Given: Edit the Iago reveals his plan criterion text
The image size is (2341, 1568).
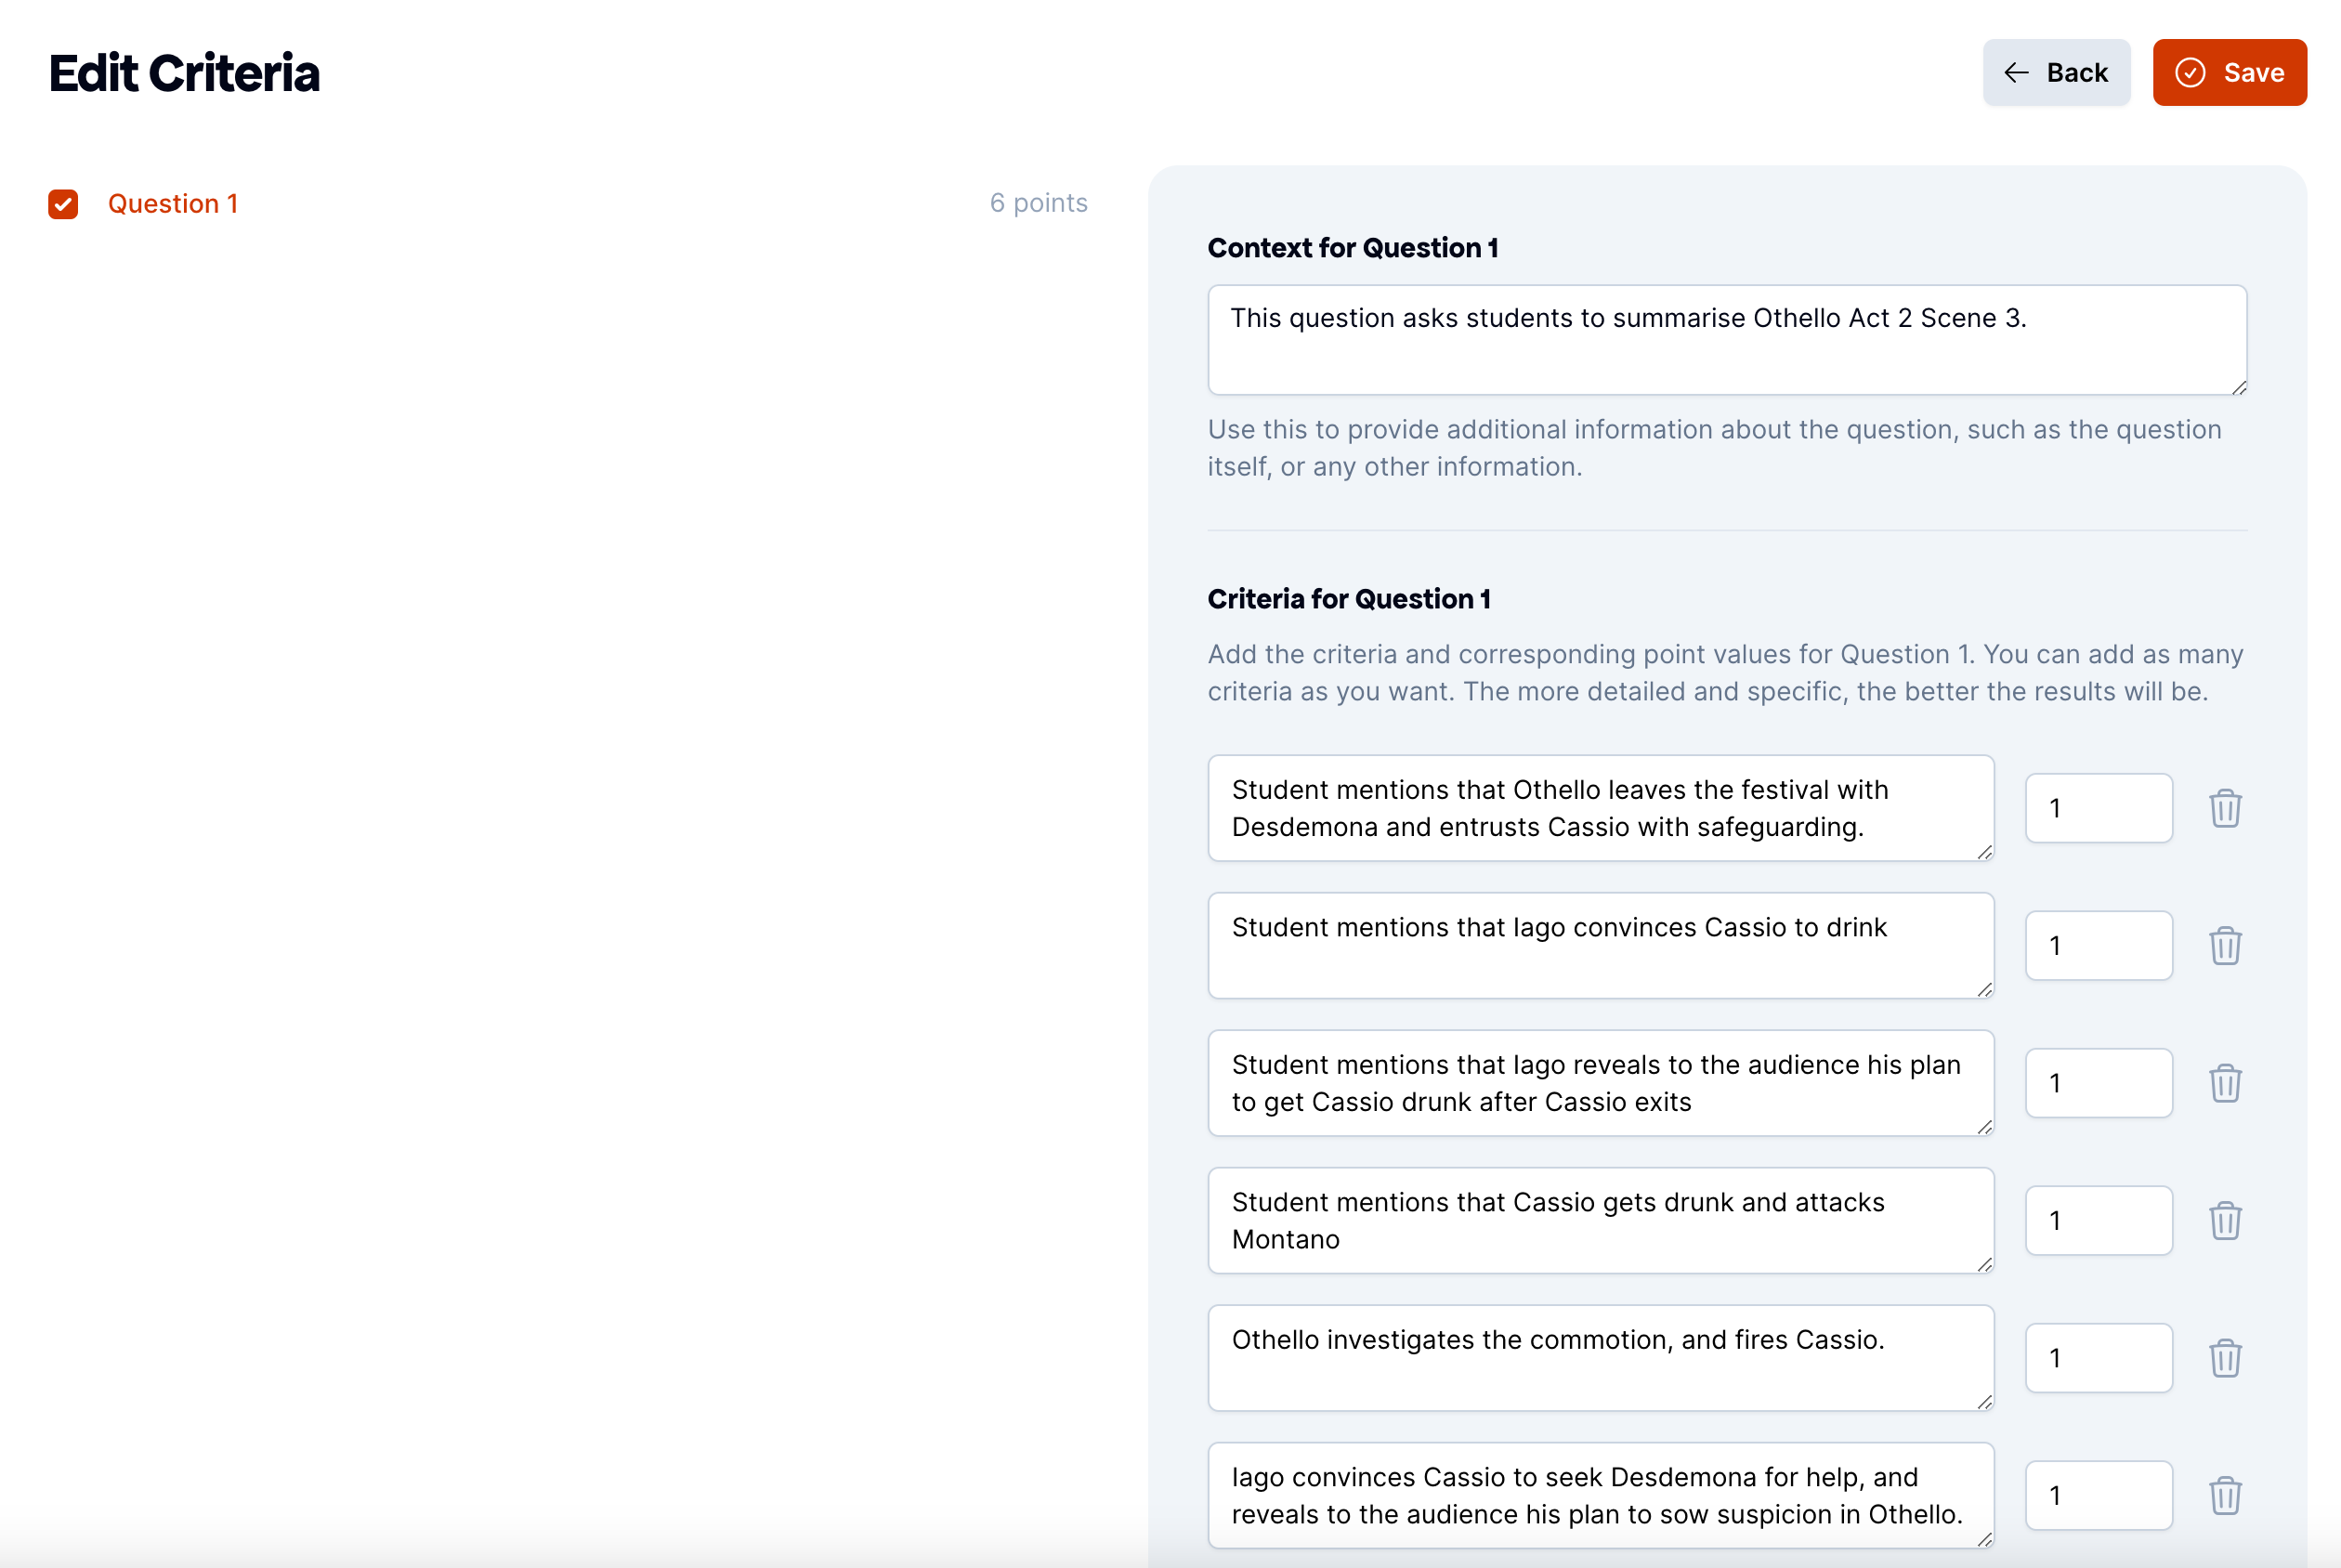Looking at the screenshot, I should click(1600, 1083).
